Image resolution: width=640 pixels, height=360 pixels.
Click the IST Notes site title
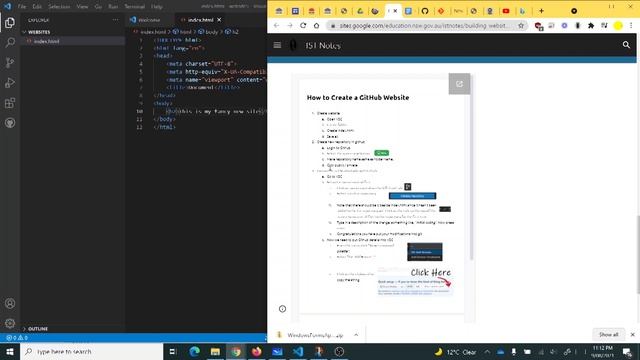click(x=323, y=45)
